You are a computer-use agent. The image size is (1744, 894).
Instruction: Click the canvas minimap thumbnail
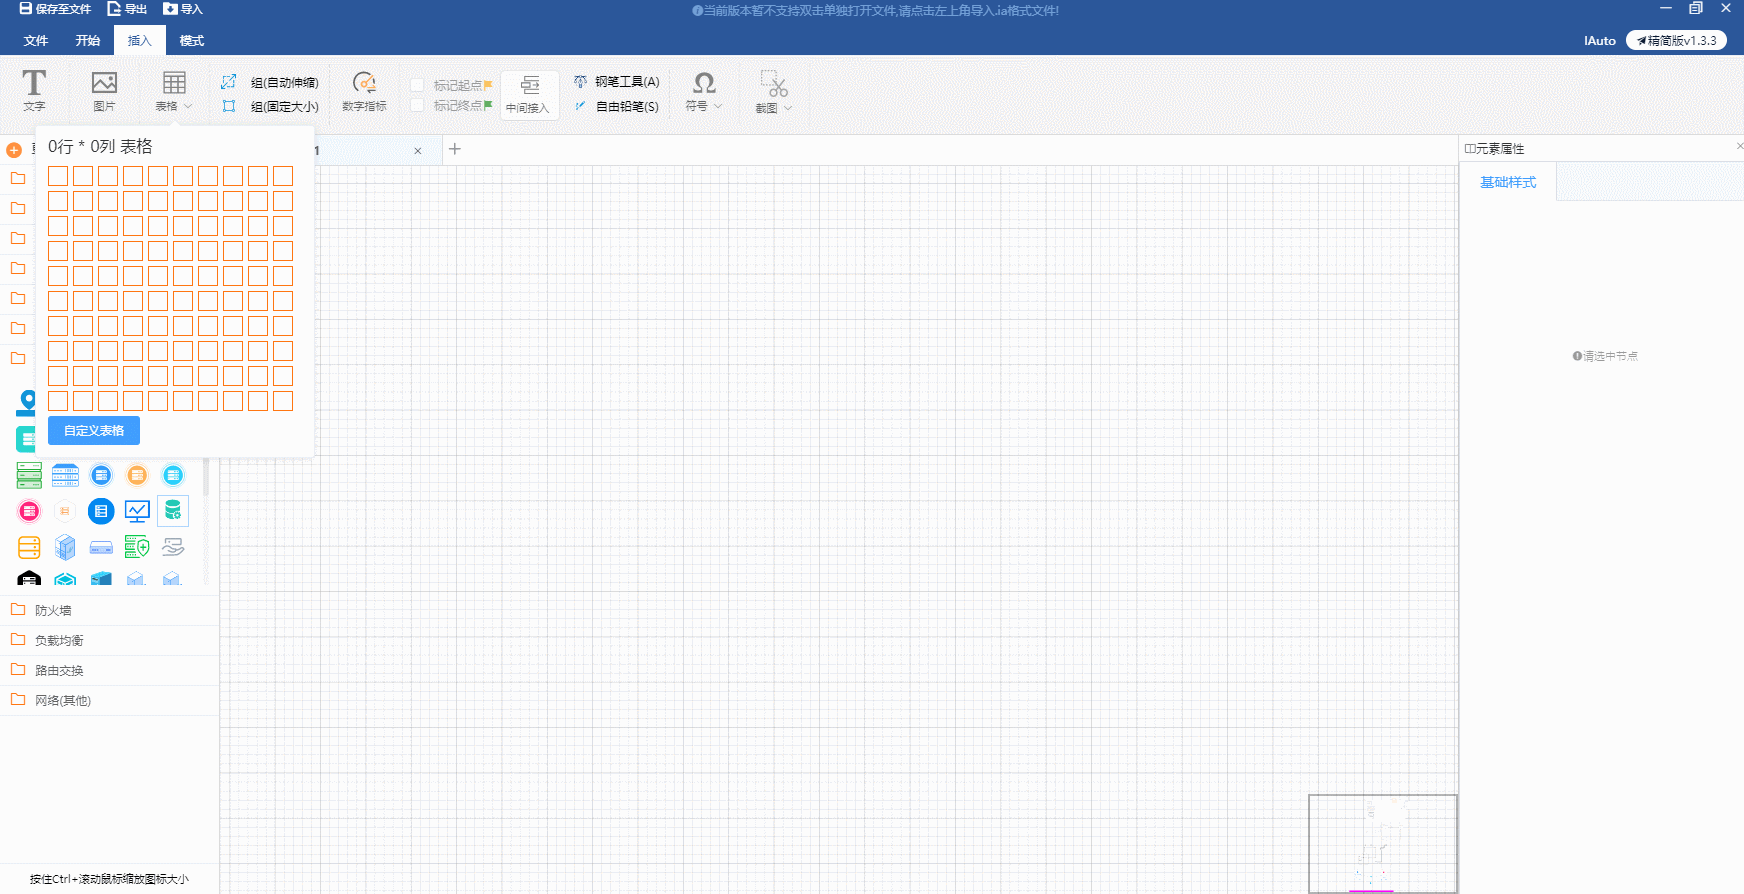point(1382,843)
